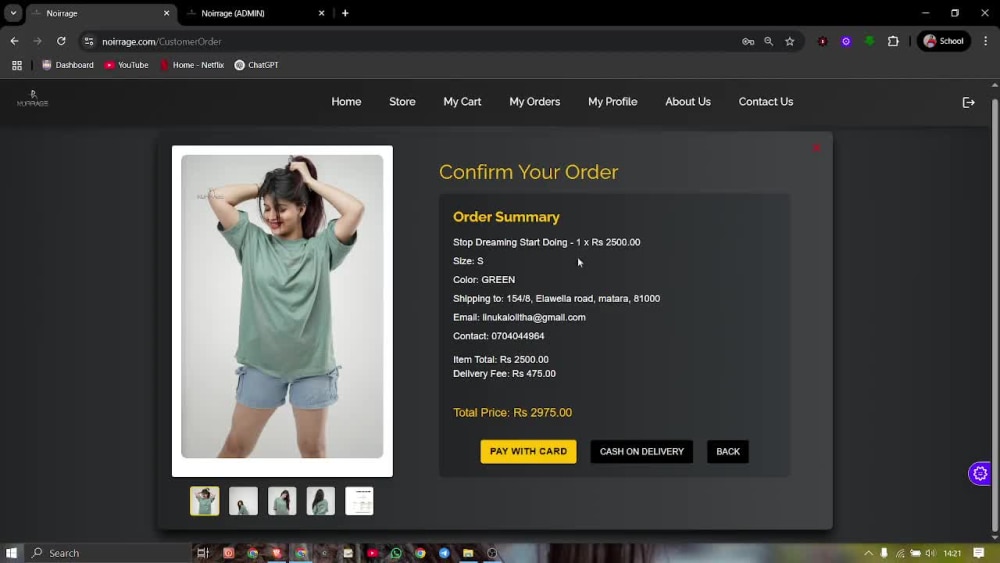Click the address bar URL noirrage.com/CustomerOrder

pyautogui.click(x=161, y=41)
